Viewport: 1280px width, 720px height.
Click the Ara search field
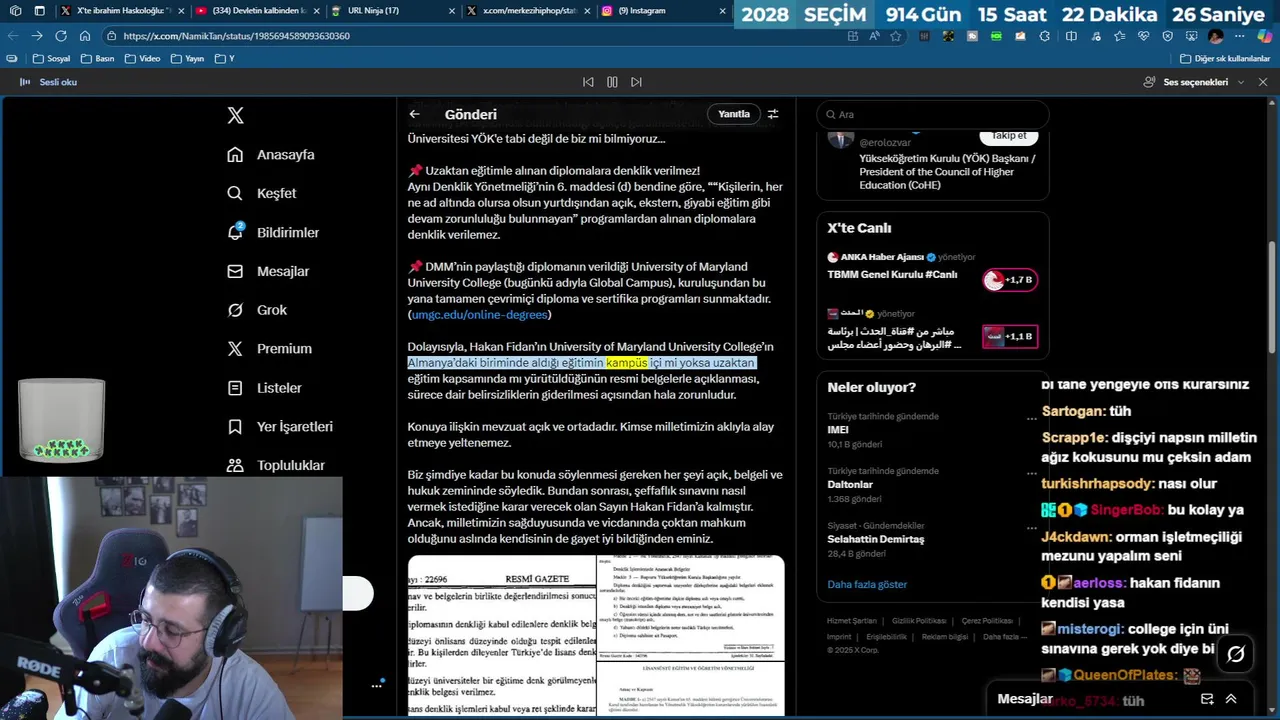pos(933,114)
